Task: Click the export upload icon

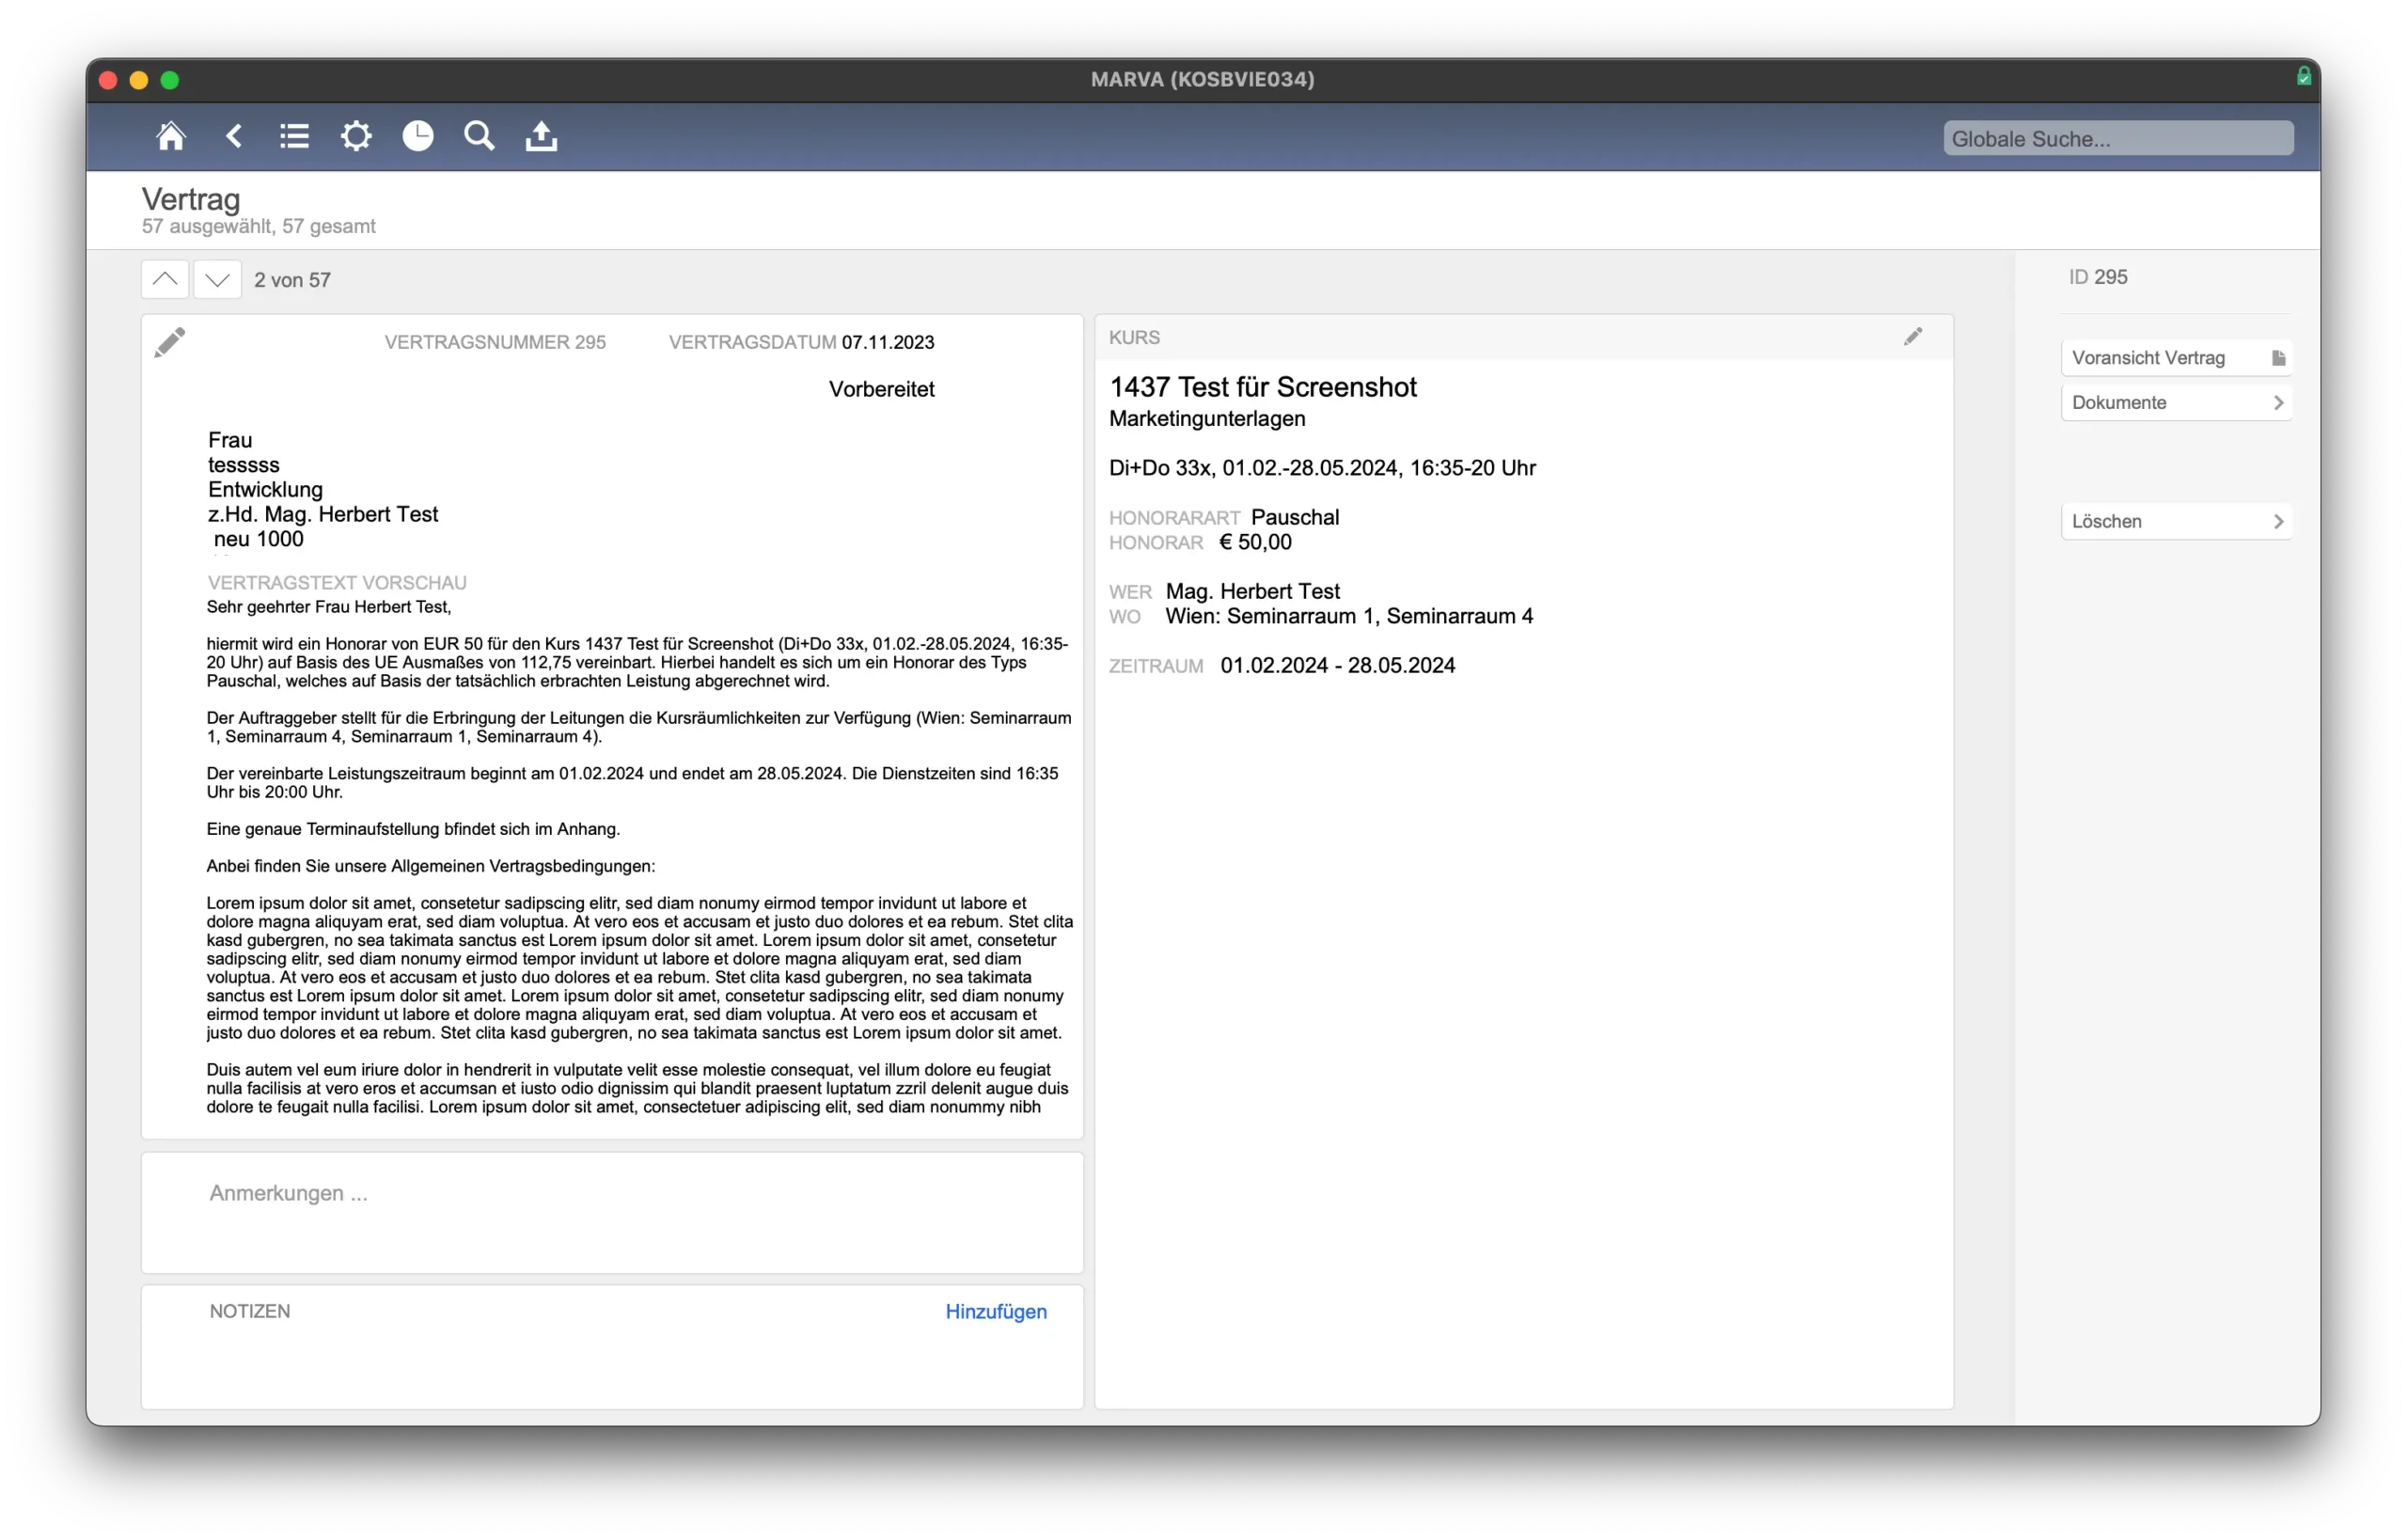Action: pos(541,136)
